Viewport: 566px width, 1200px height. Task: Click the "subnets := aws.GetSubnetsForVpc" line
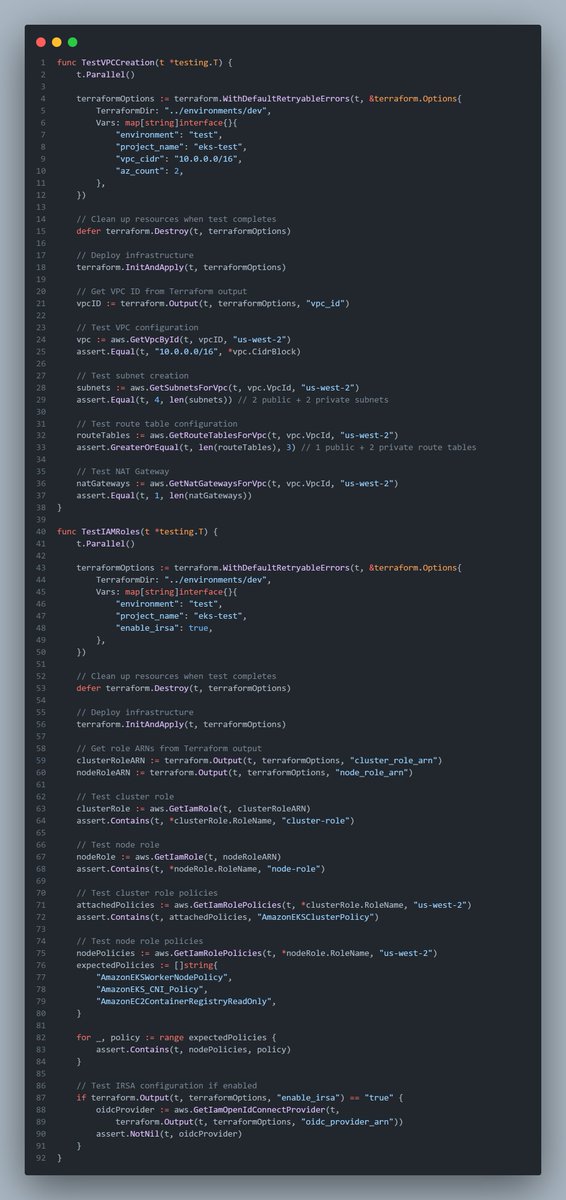point(216,387)
